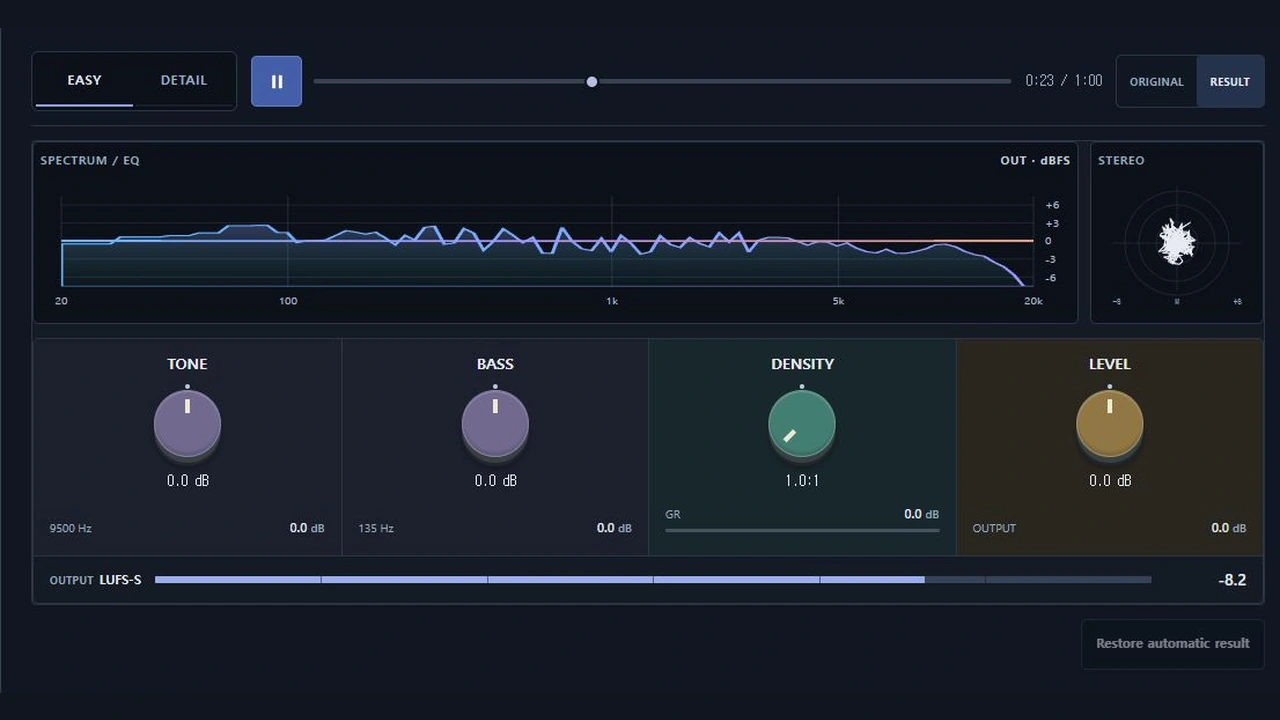The image size is (1280, 720).
Task: Click the 1.0:1 density ratio value
Action: coord(802,481)
